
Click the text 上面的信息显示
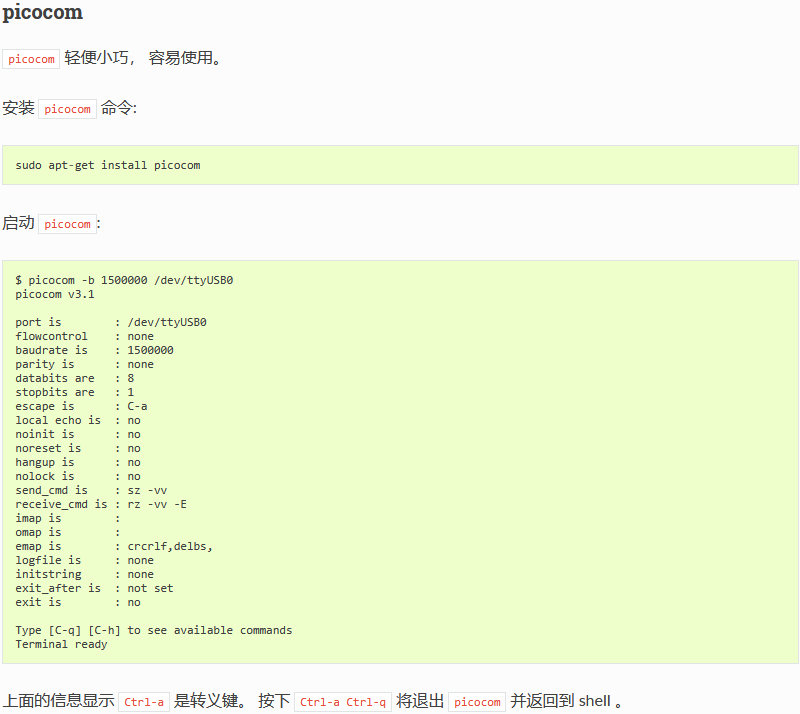59,701
